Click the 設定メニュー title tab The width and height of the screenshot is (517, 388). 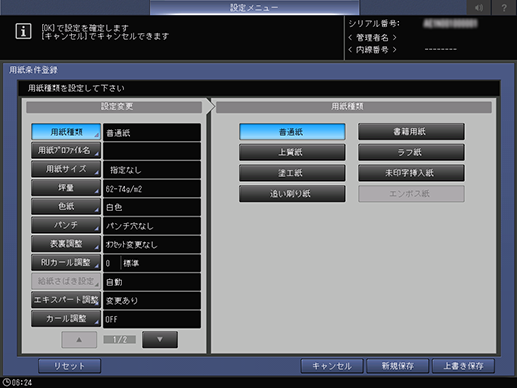pos(254,7)
